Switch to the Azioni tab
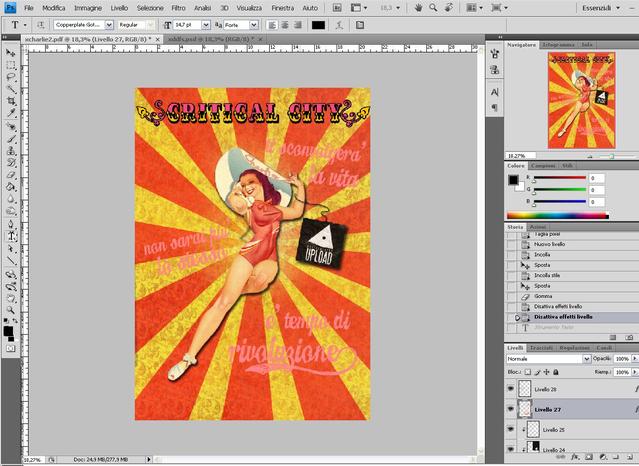Image resolution: width=639 pixels, height=466 pixels. 538,227
